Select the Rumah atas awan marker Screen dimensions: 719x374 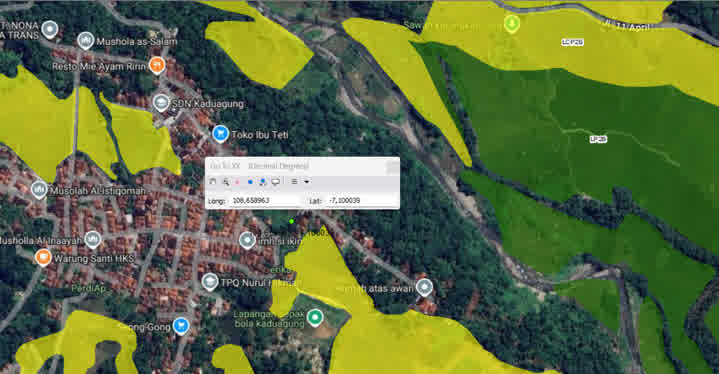(424, 287)
